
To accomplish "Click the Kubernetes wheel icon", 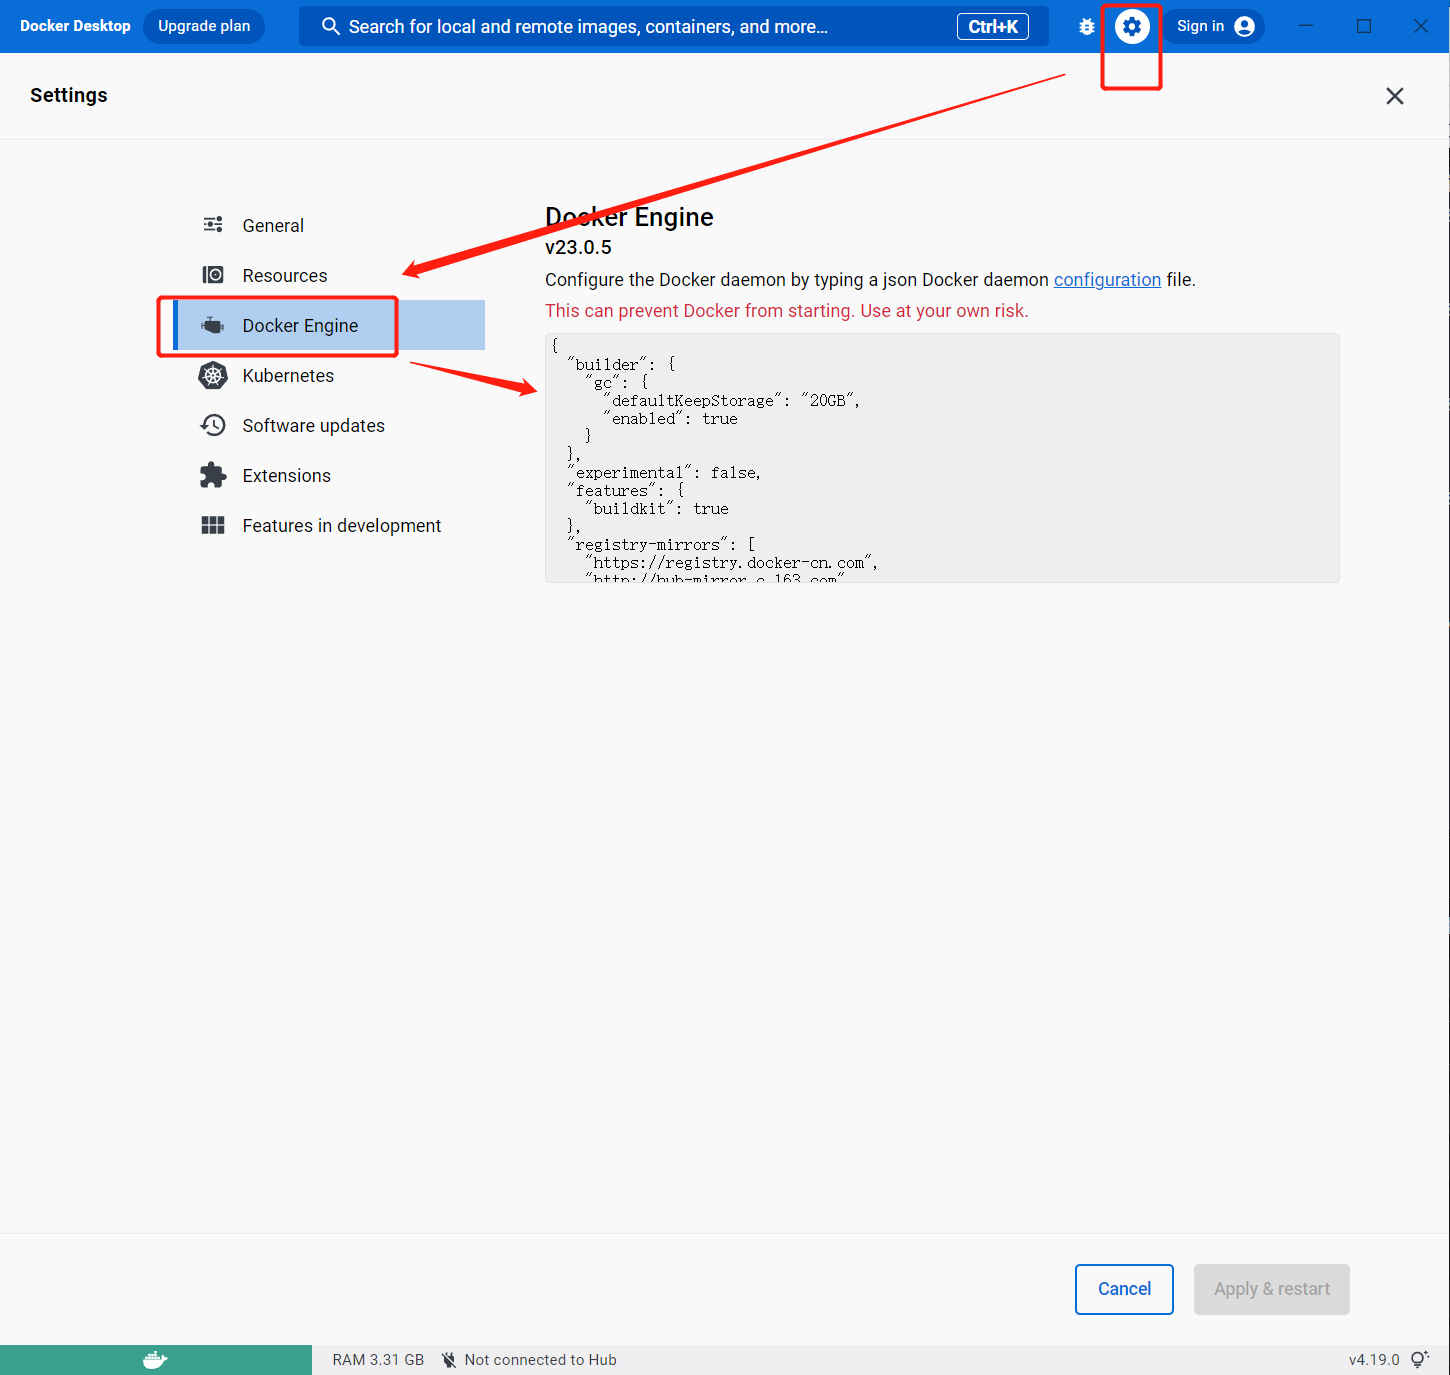I will click(x=213, y=375).
